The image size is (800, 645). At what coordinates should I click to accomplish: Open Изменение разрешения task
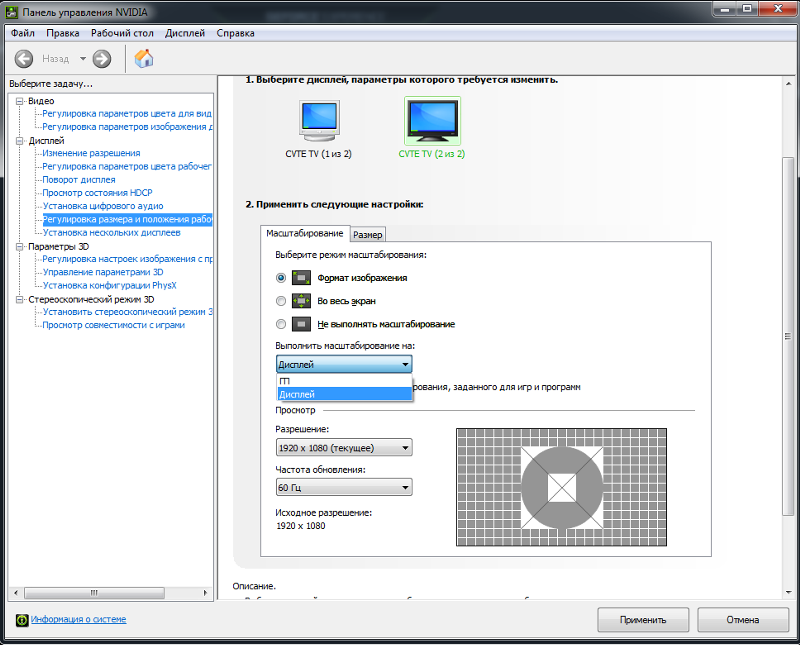pyautogui.click(x=91, y=153)
